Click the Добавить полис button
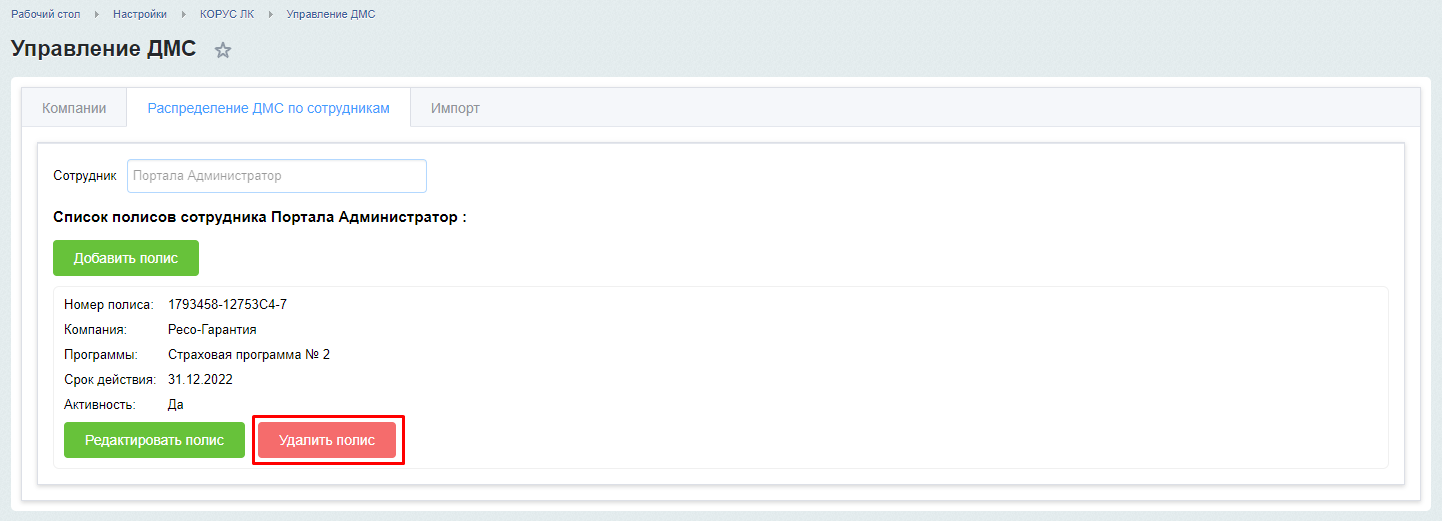Screen dimensions: 1442x521 pos(126,258)
